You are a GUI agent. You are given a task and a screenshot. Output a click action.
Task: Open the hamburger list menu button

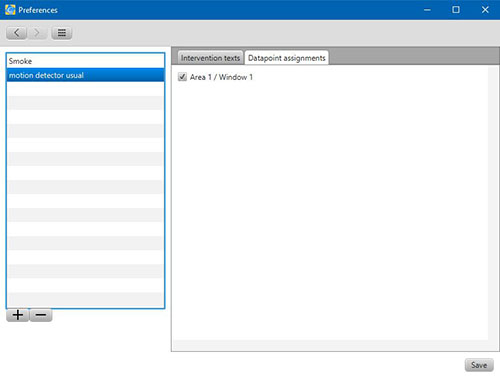point(62,33)
